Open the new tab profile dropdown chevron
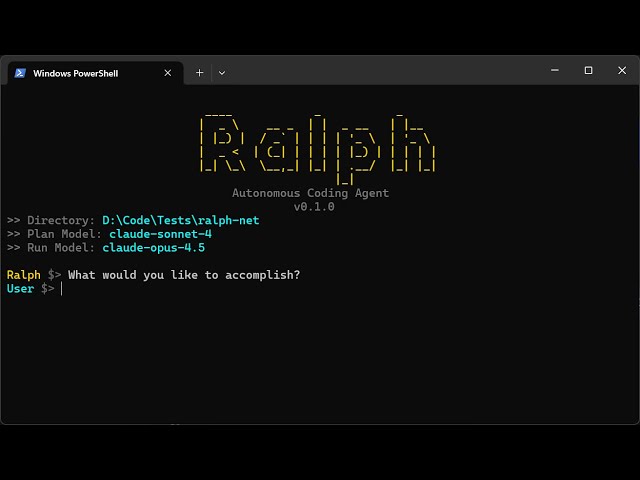The height and width of the screenshot is (480, 640). [x=222, y=73]
